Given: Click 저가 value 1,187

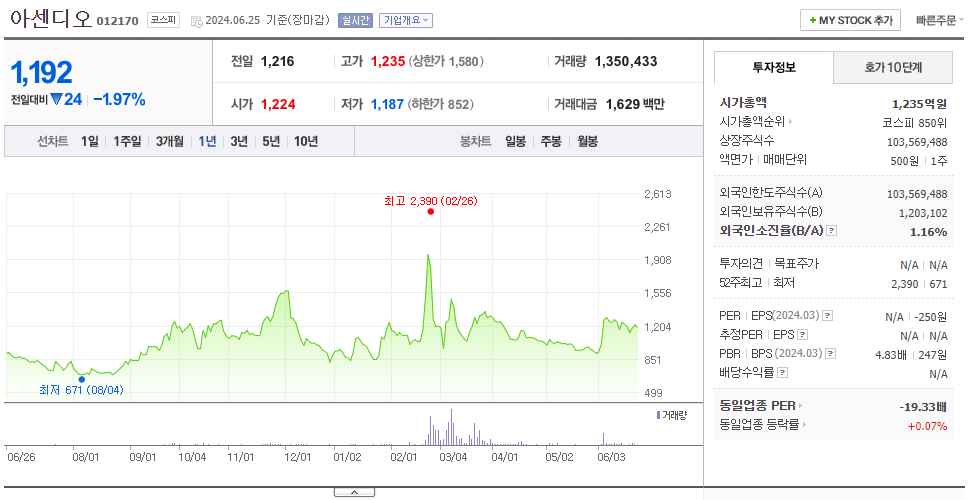Looking at the screenshot, I should (387, 104).
